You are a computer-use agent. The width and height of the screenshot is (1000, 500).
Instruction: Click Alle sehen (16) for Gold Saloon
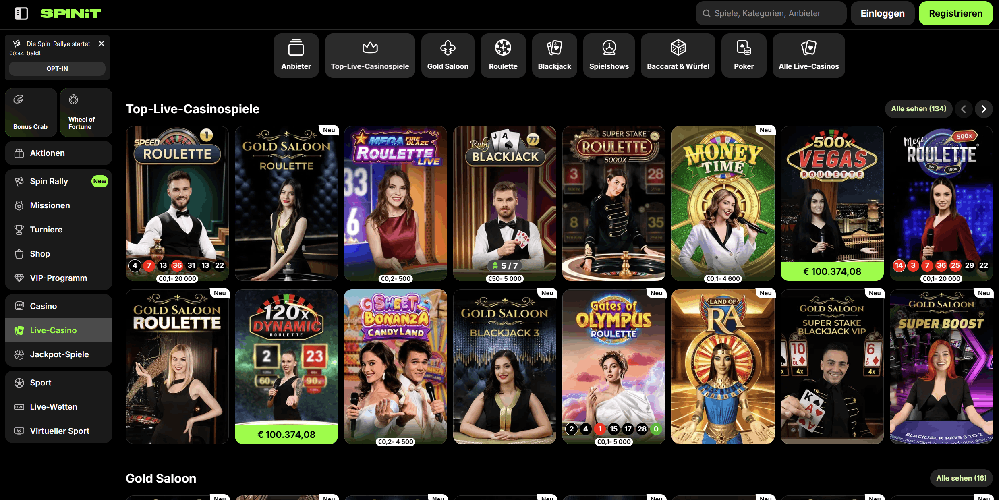click(961, 478)
